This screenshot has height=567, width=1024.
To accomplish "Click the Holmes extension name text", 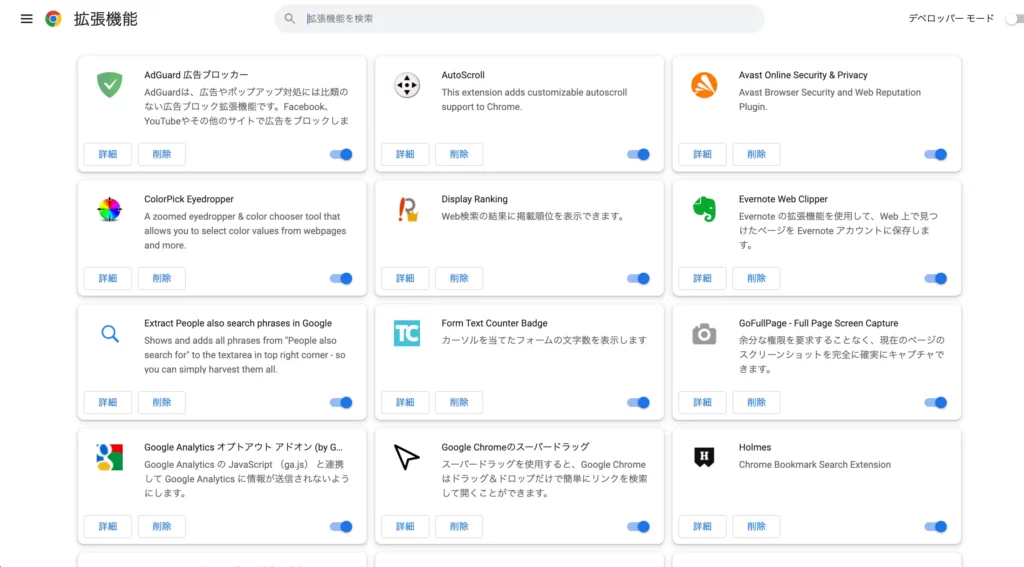I will [x=755, y=447].
